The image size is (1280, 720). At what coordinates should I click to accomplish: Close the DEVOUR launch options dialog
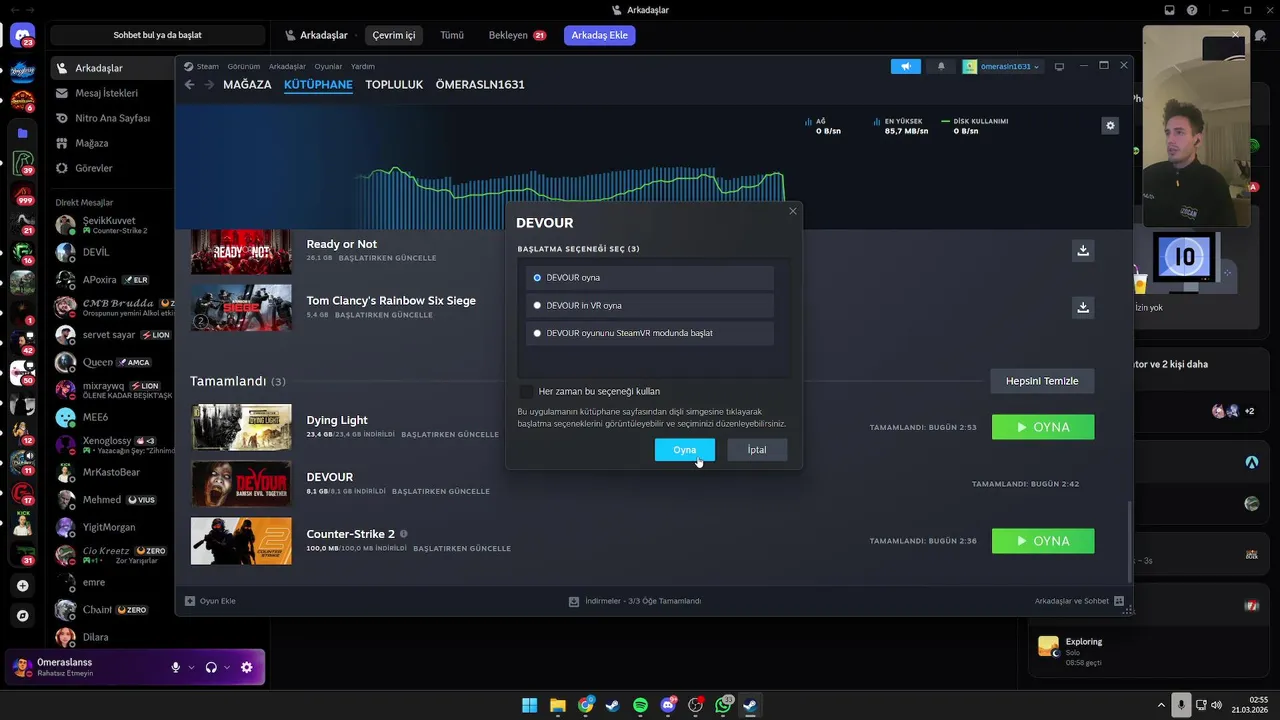pyautogui.click(x=793, y=211)
